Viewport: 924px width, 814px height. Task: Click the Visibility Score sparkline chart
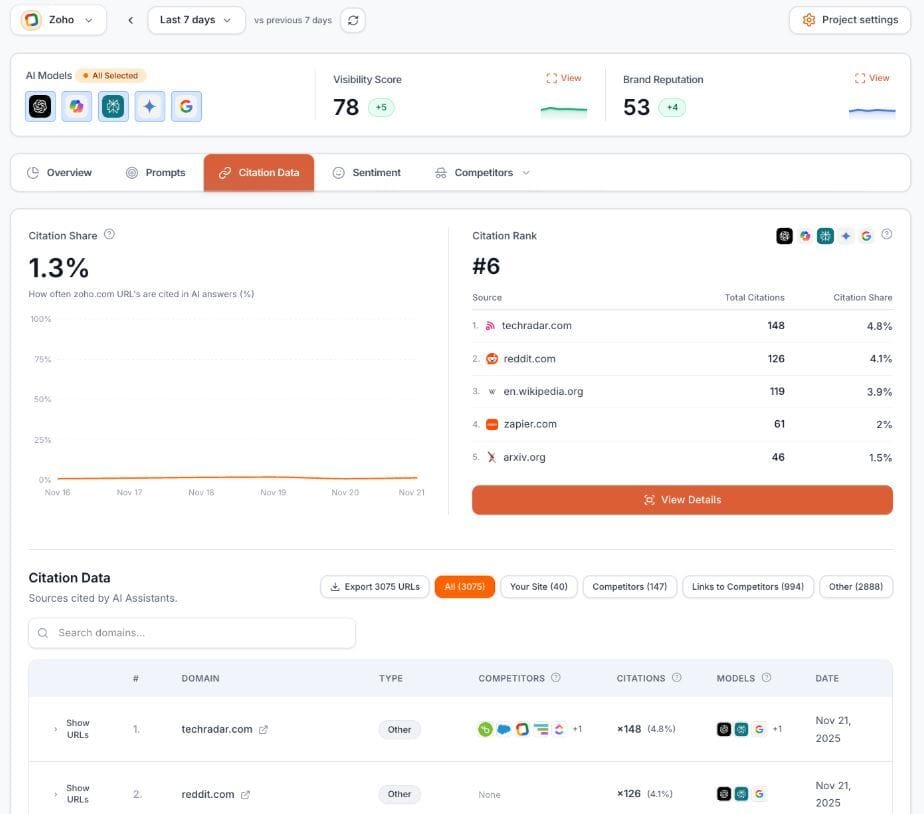pyautogui.click(x=563, y=111)
